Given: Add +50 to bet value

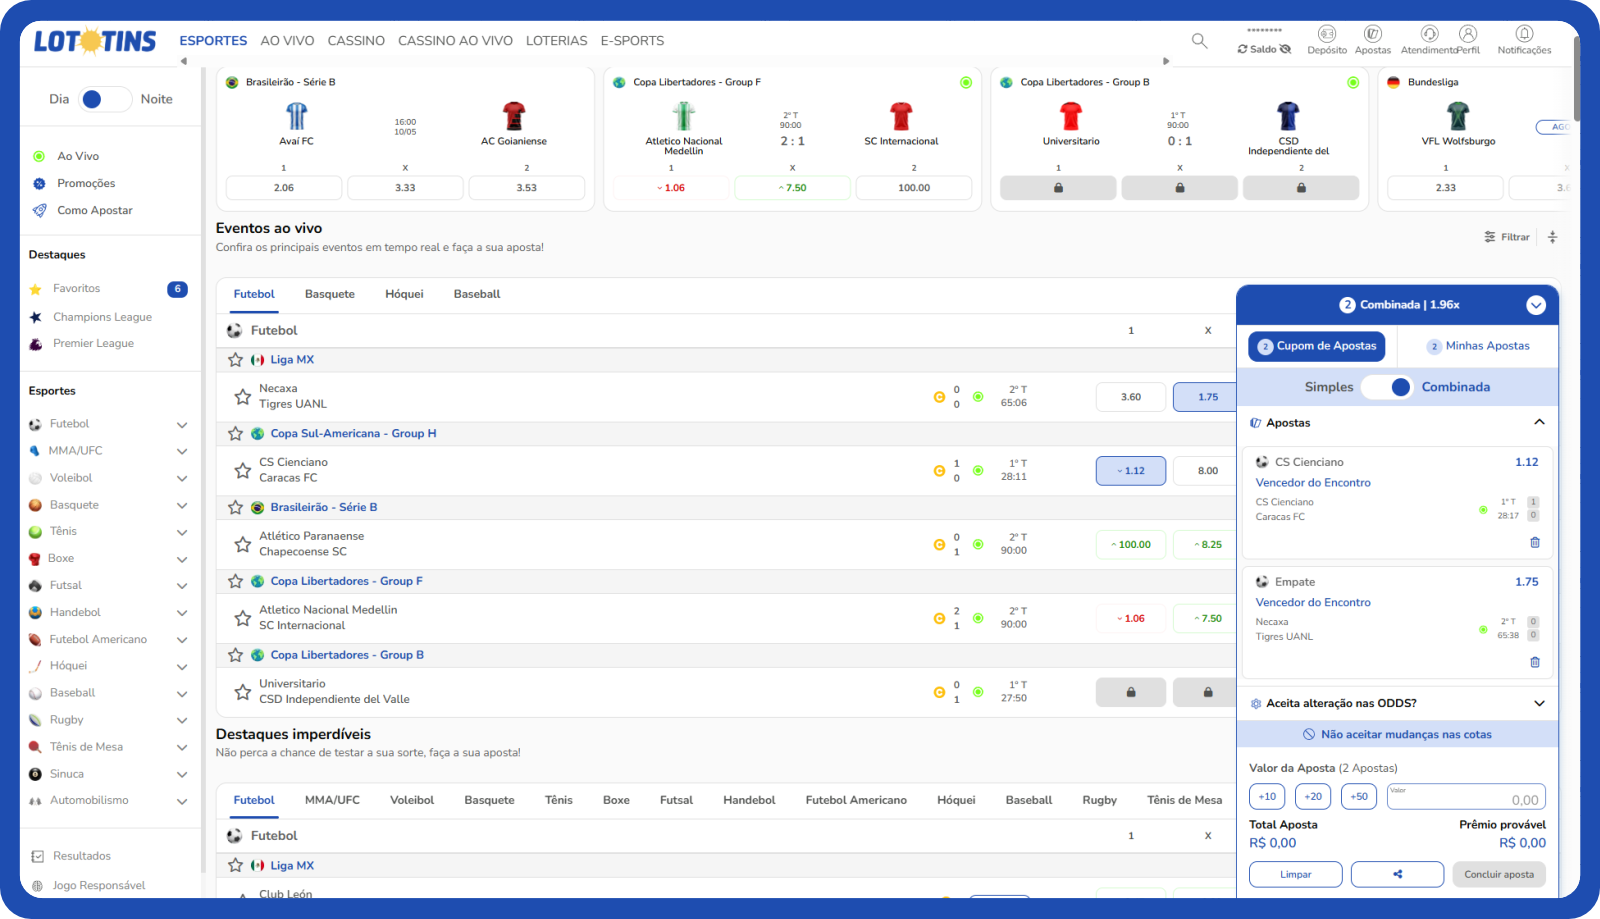Looking at the screenshot, I should (1359, 797).
